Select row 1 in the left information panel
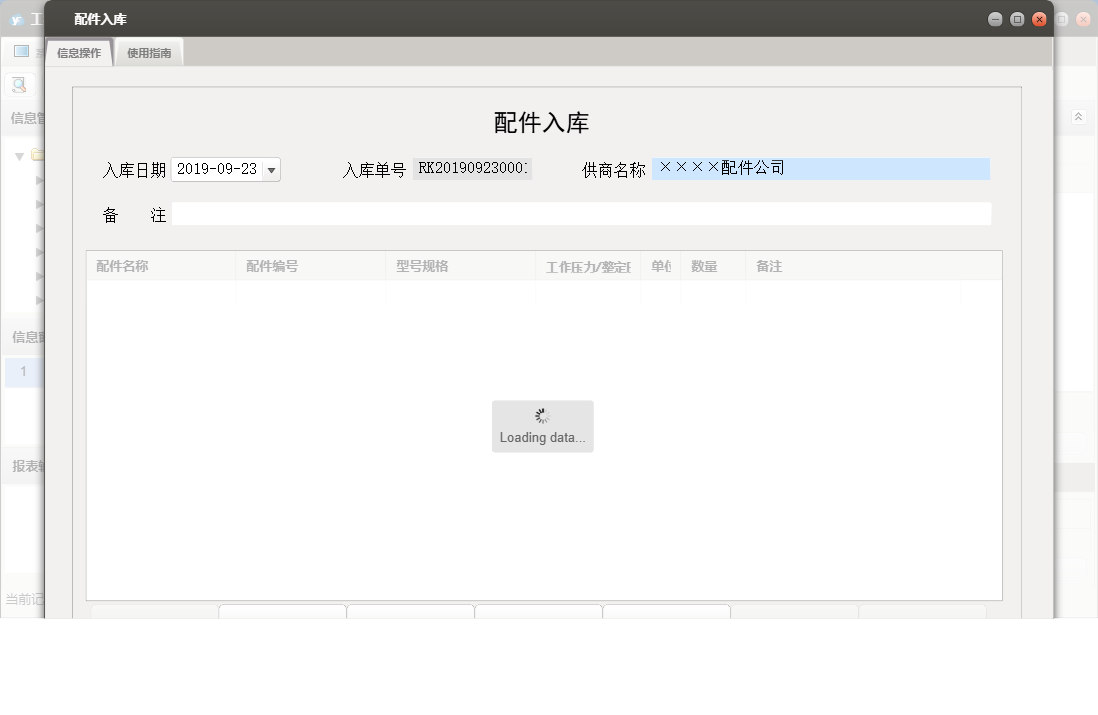The width and height of the screenshot is (1098, 715). pos(23,371)
